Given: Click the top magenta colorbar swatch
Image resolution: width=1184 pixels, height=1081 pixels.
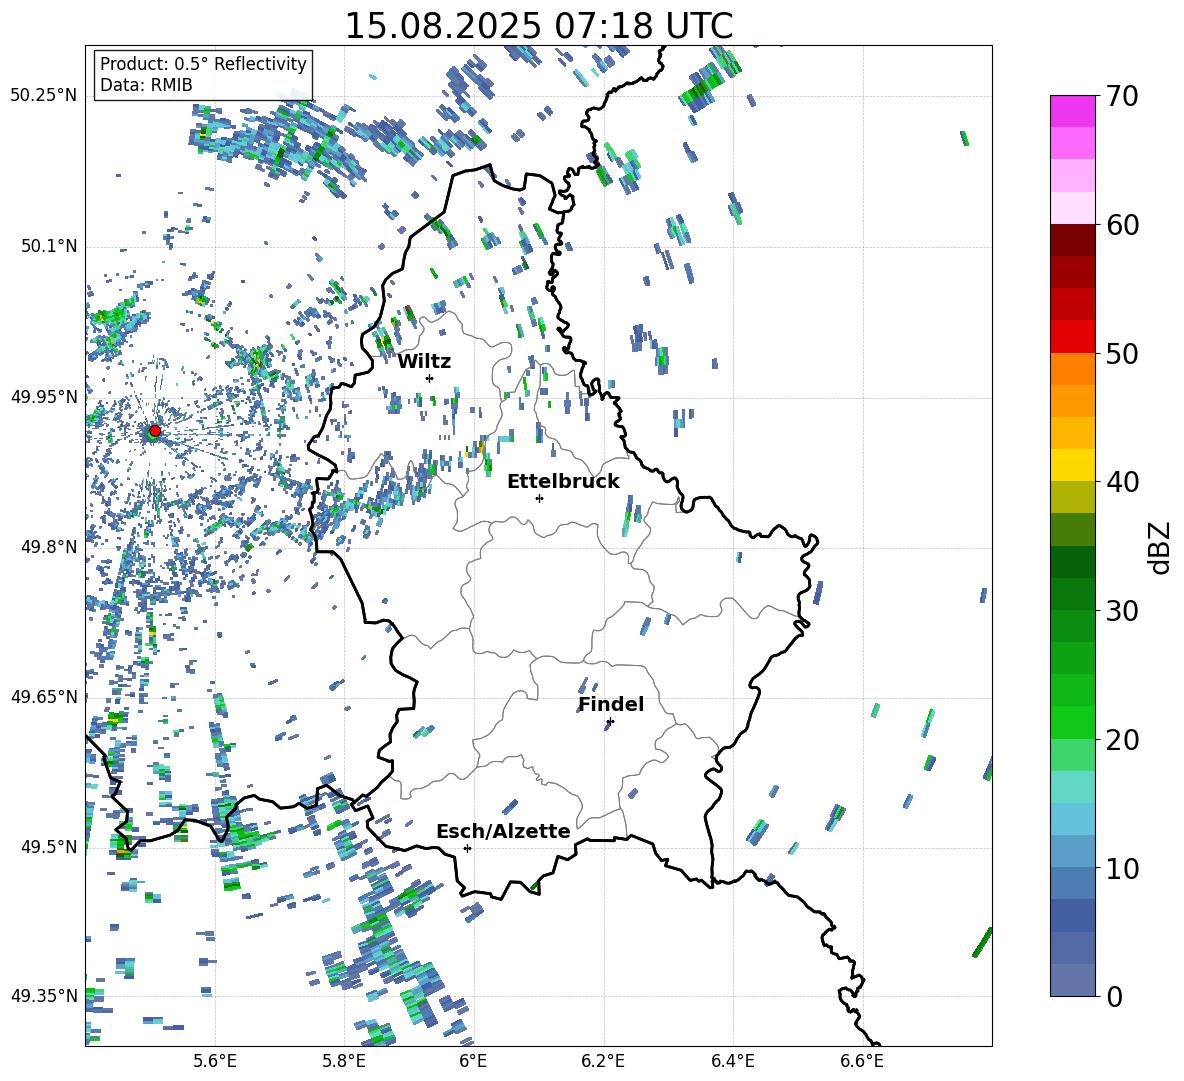Looking at the screenshot, I should click(1072, 111).
